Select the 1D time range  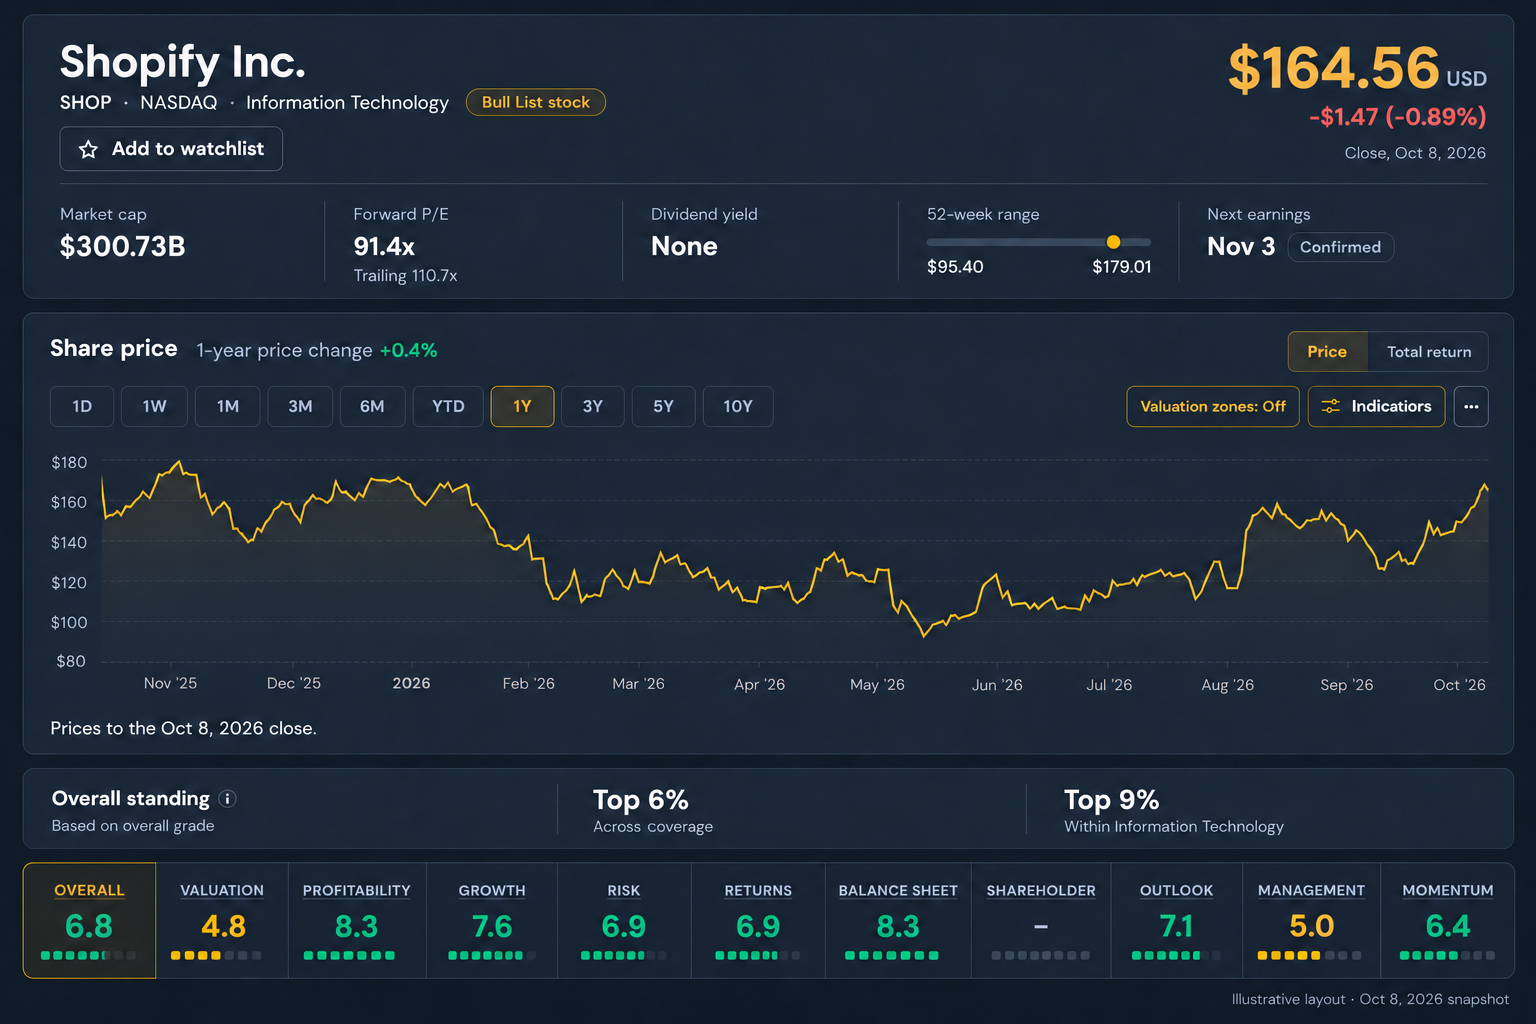tap(82, 406)
